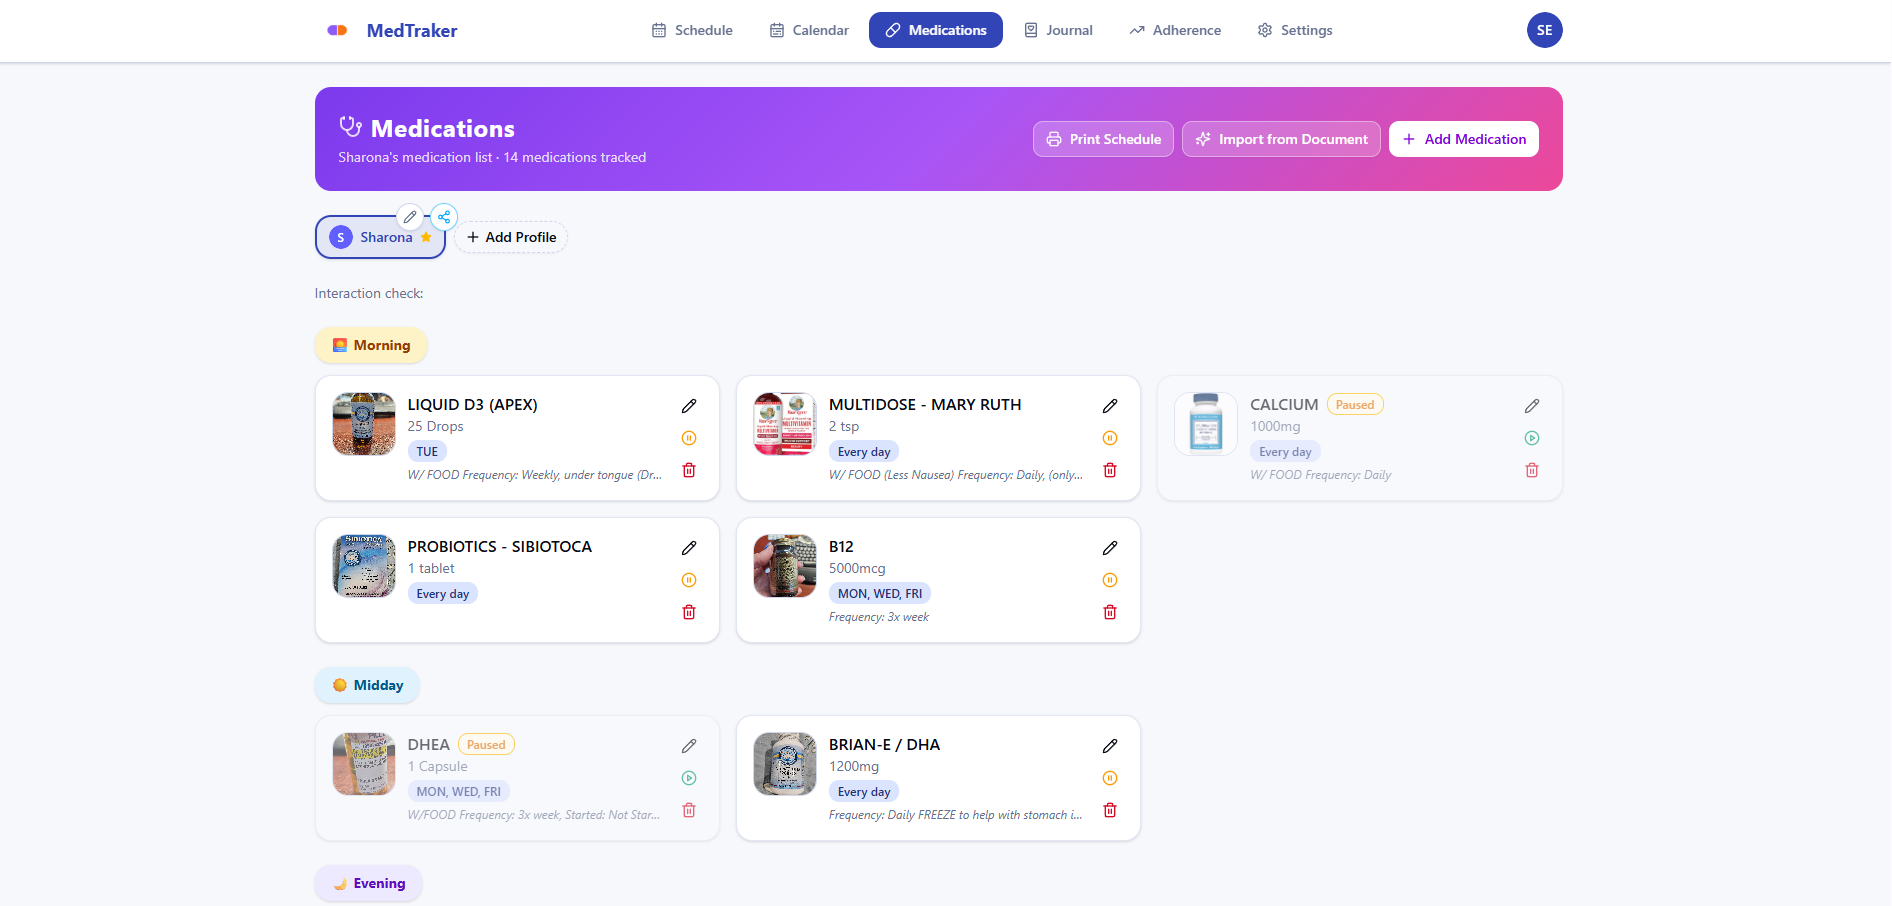This screenshot has width=1892, height=906.
Task: Select the Sharona profile chip
Action: [x=380, y=237]
